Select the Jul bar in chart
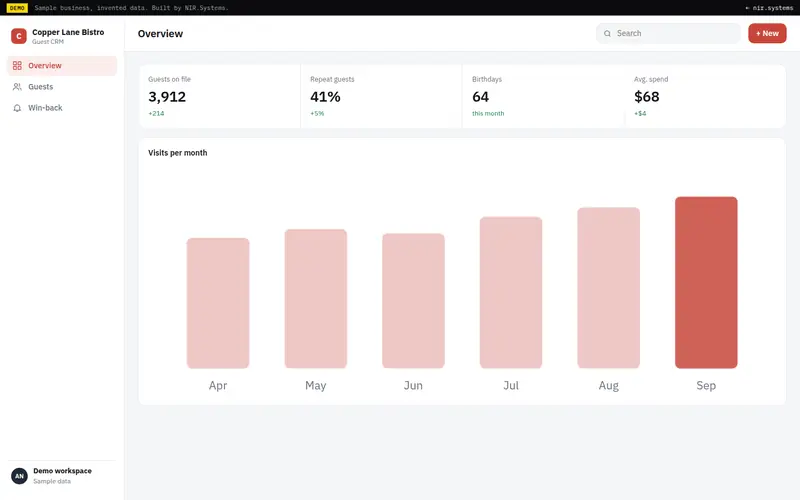 (511, 292)
